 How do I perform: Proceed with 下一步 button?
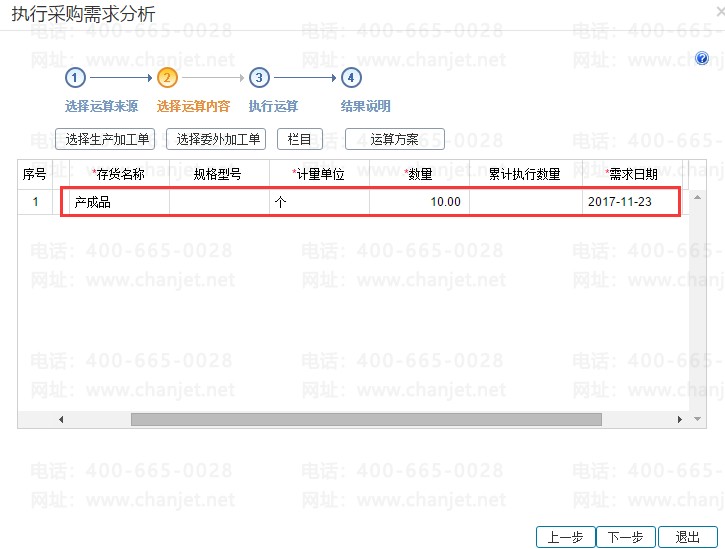[626, 537]
